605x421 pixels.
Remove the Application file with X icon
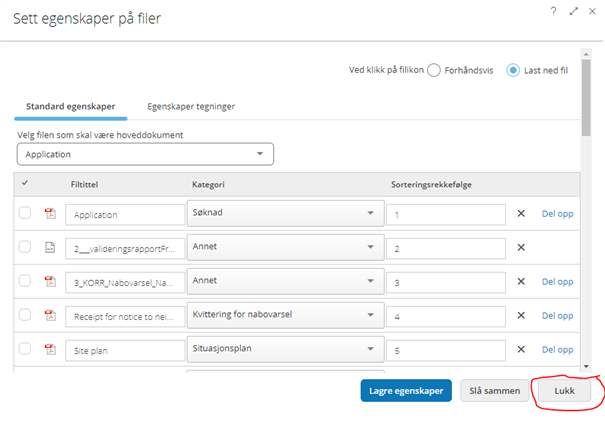click(x=521, y=213)
